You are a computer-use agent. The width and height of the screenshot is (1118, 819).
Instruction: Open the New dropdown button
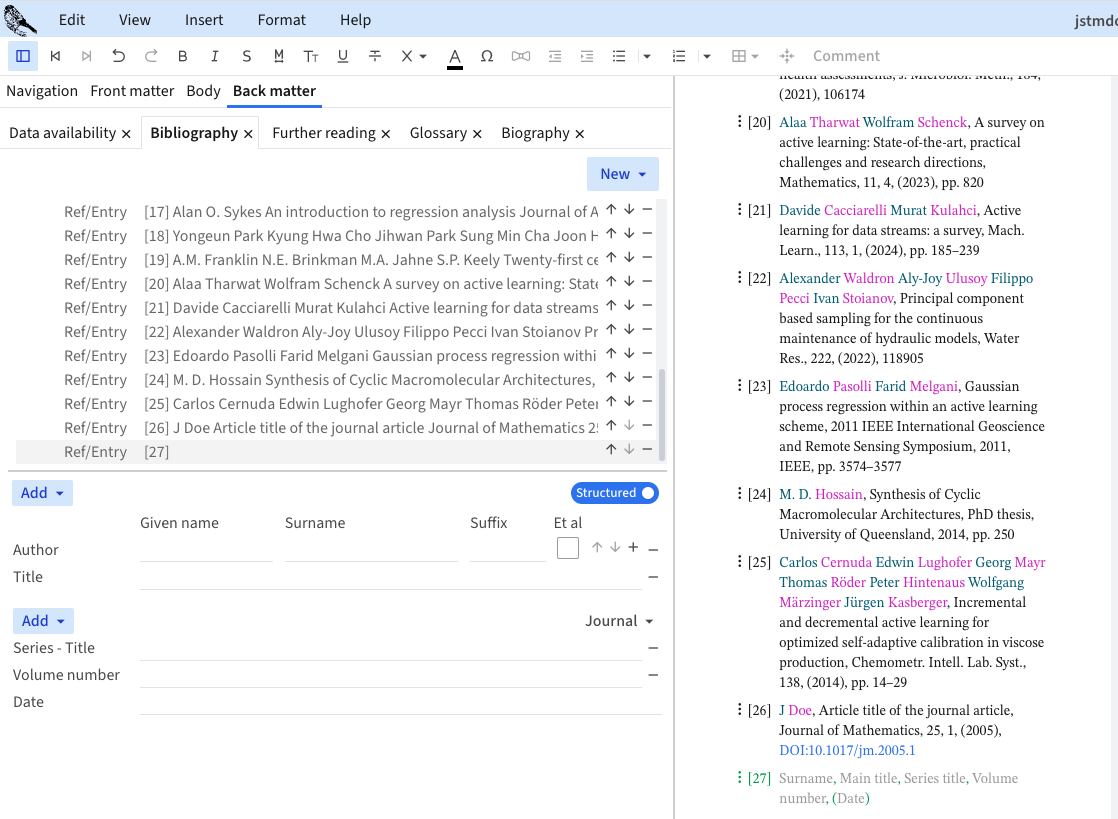click(622, 174)
